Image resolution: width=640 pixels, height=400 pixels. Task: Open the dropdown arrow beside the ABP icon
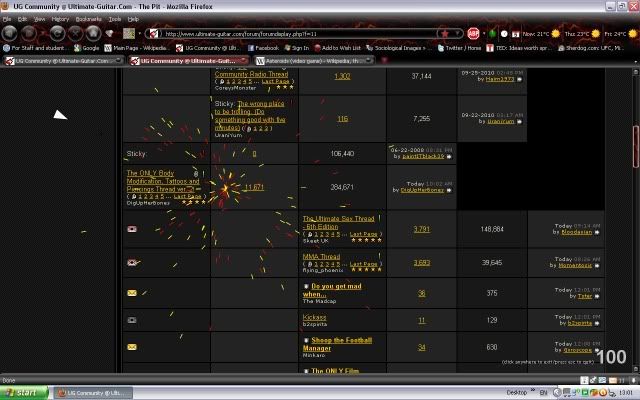tap(484, 33)
